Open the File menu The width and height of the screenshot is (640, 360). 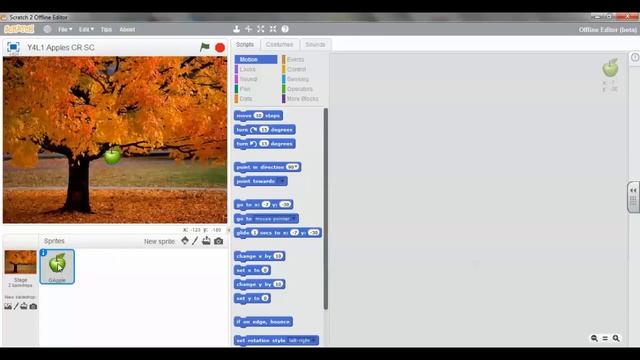(x=64, y=29)
